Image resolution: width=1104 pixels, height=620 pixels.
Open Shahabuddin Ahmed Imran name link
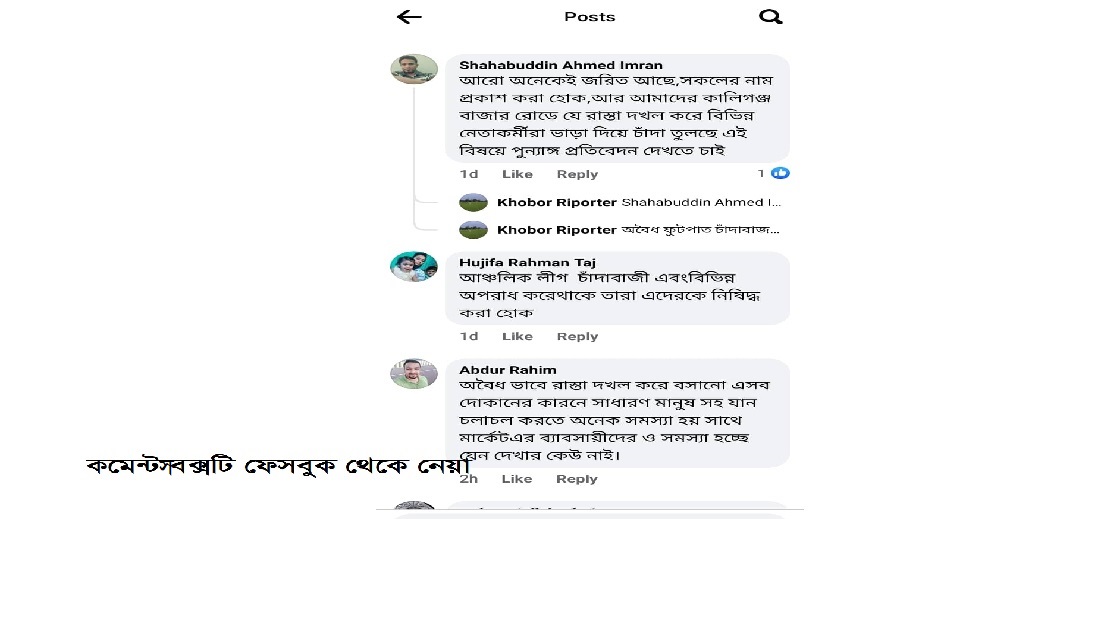(x=560, y=65)
